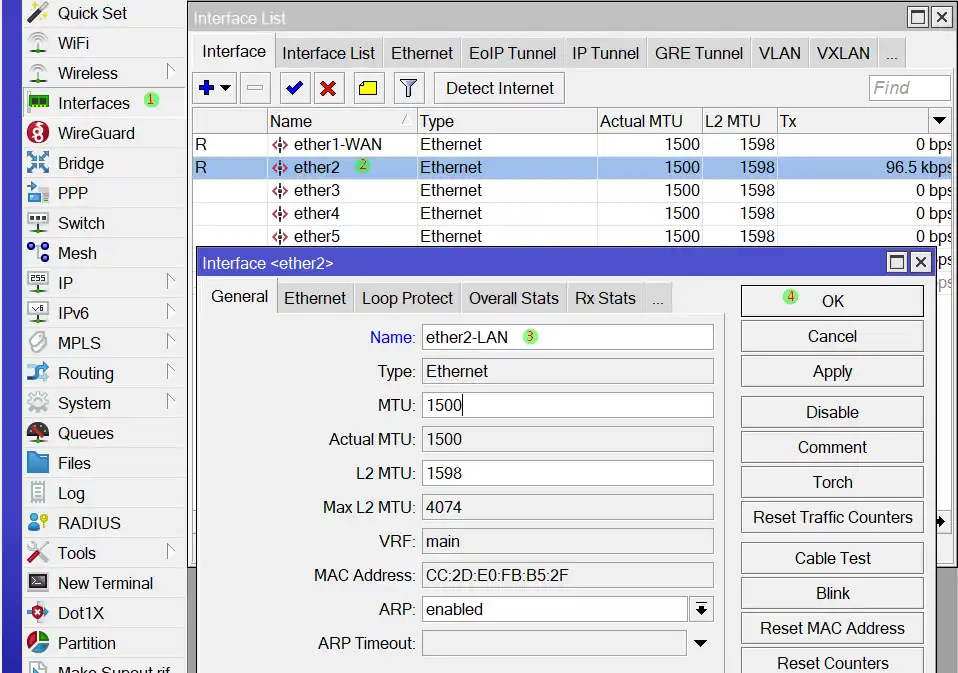Open the filter funnel icon
Screen dimensions: 958x673
coord(407,88)
